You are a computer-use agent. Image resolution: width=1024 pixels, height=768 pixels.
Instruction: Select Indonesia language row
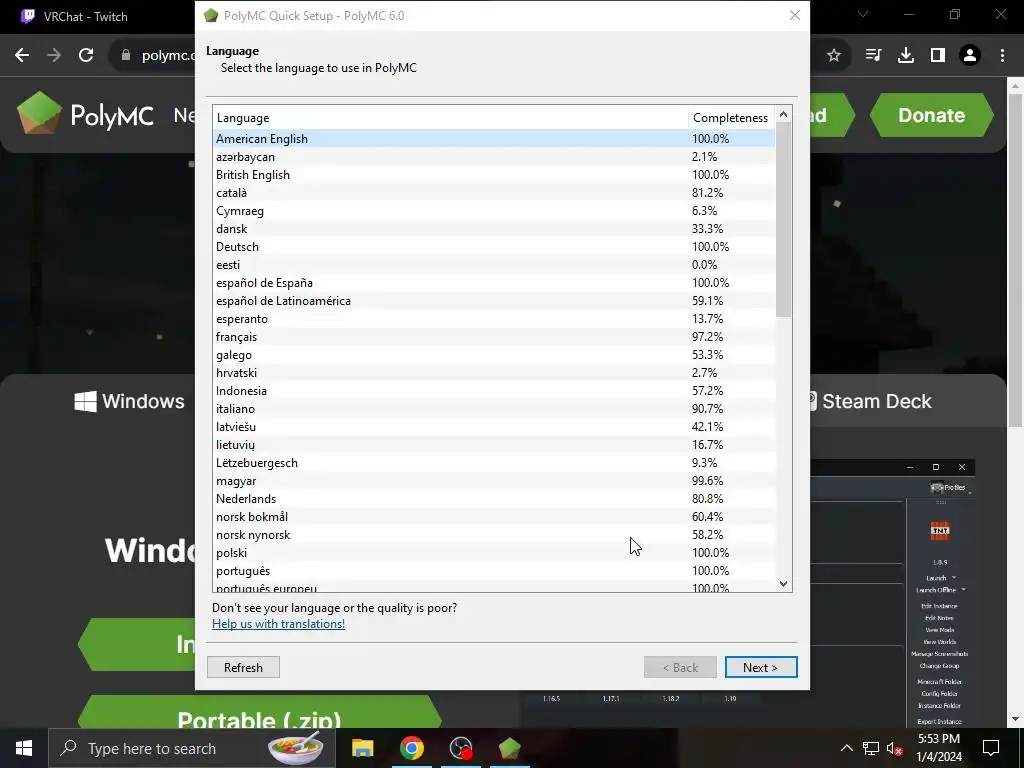pyautogui.click(x=494, y=391)
